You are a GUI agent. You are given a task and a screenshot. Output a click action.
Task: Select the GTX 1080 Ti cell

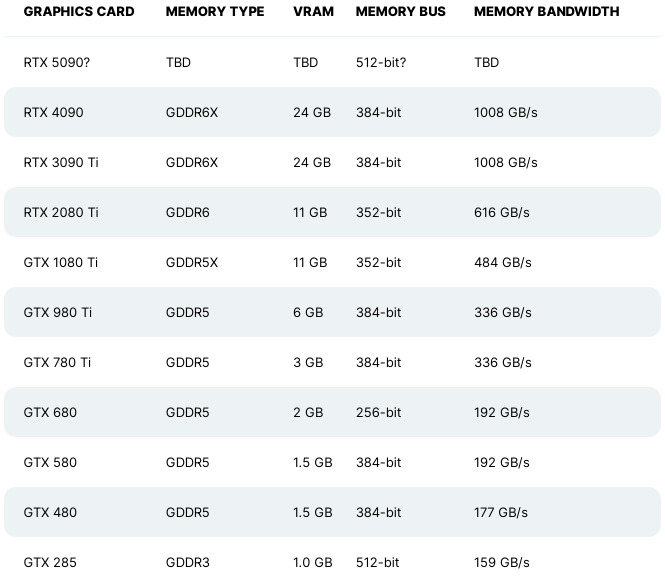(61, 262)
